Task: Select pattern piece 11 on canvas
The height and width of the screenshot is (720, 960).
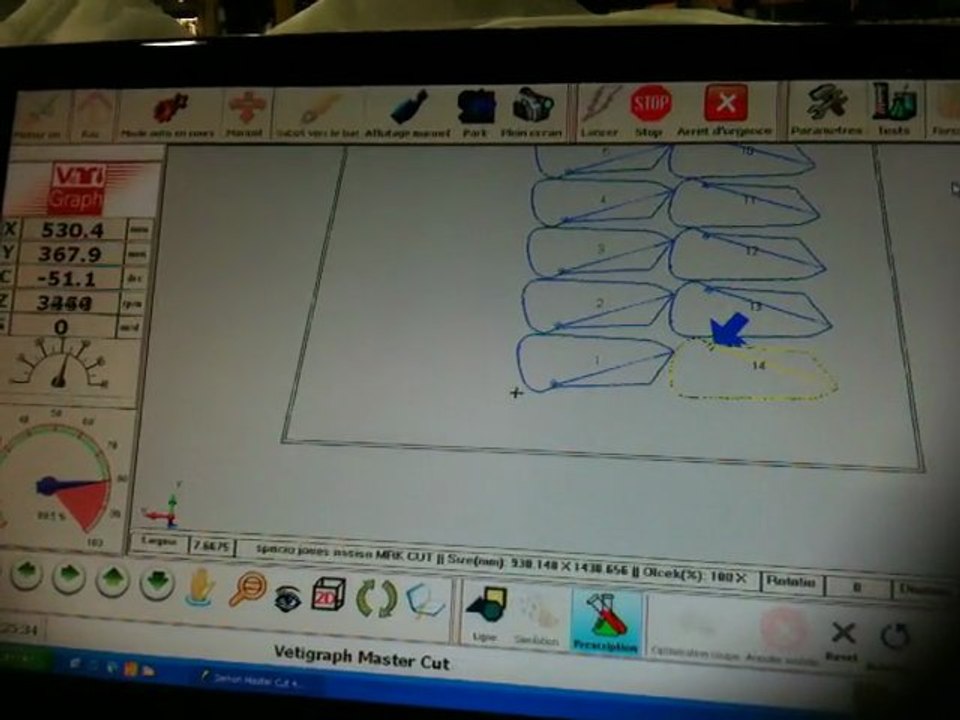Action: 744,202
